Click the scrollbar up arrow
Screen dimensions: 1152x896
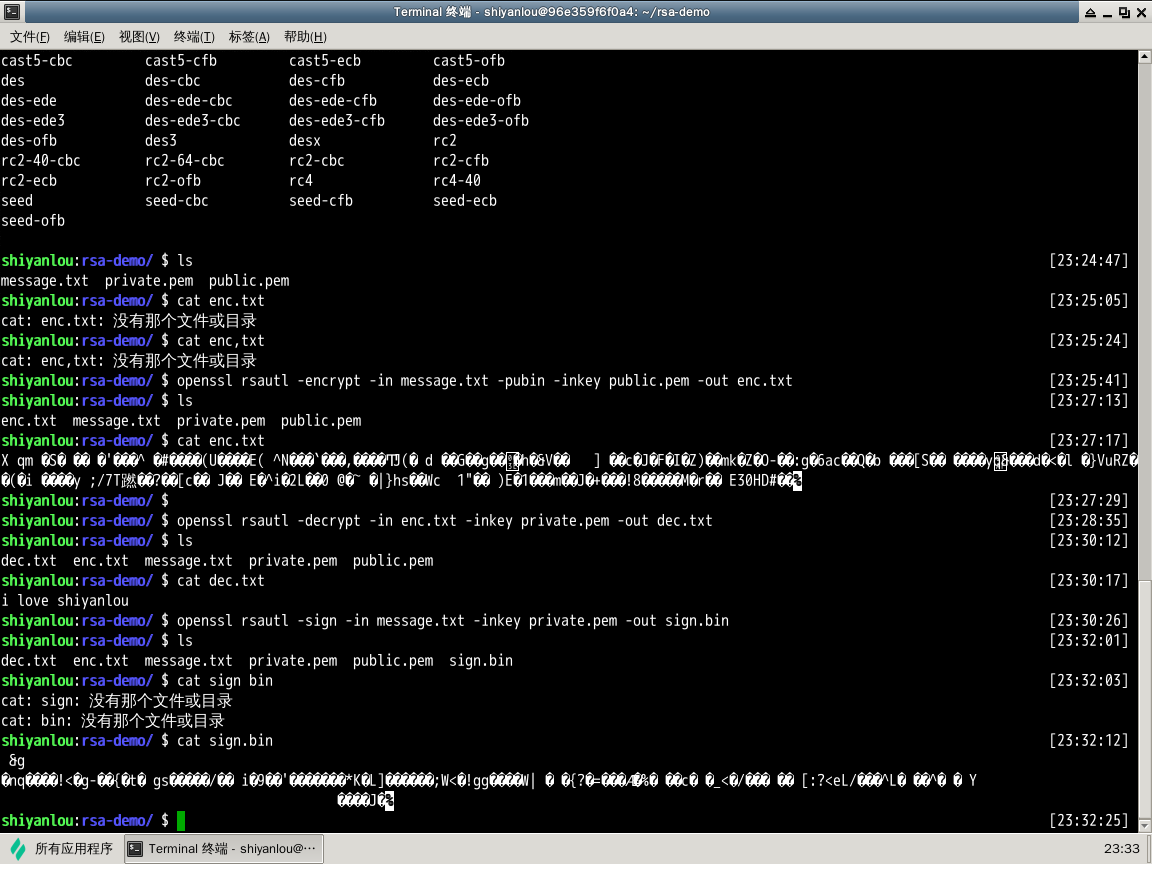point(1144,57)
